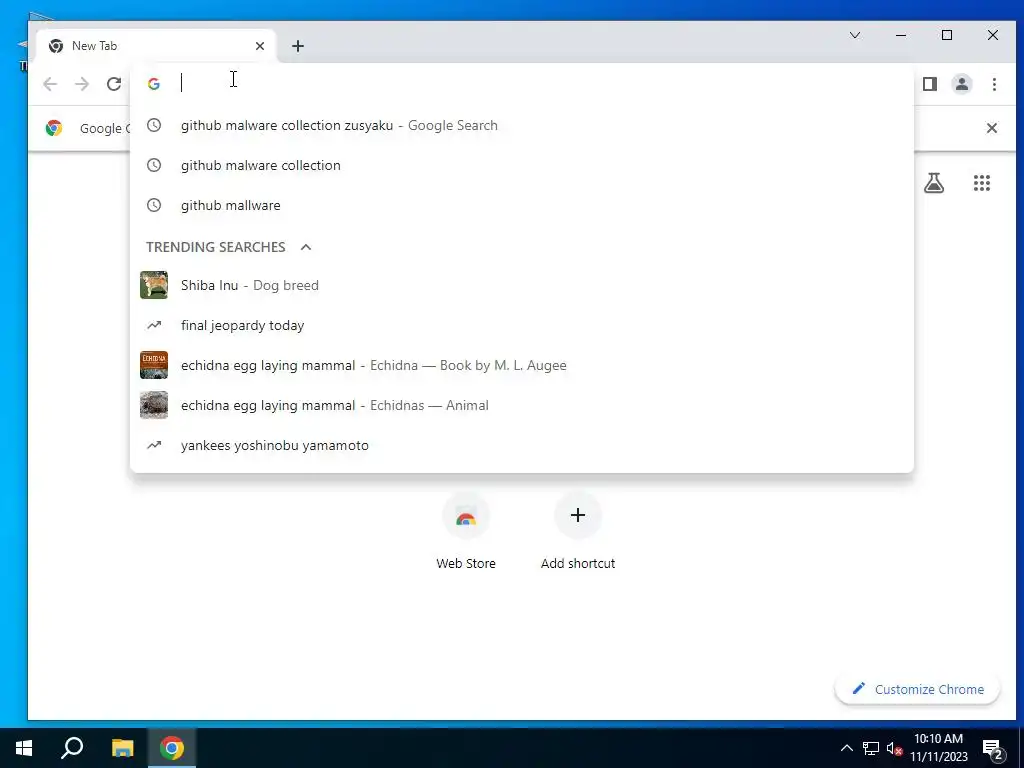Collapse the Trending Searches section

tap(306, 247)
